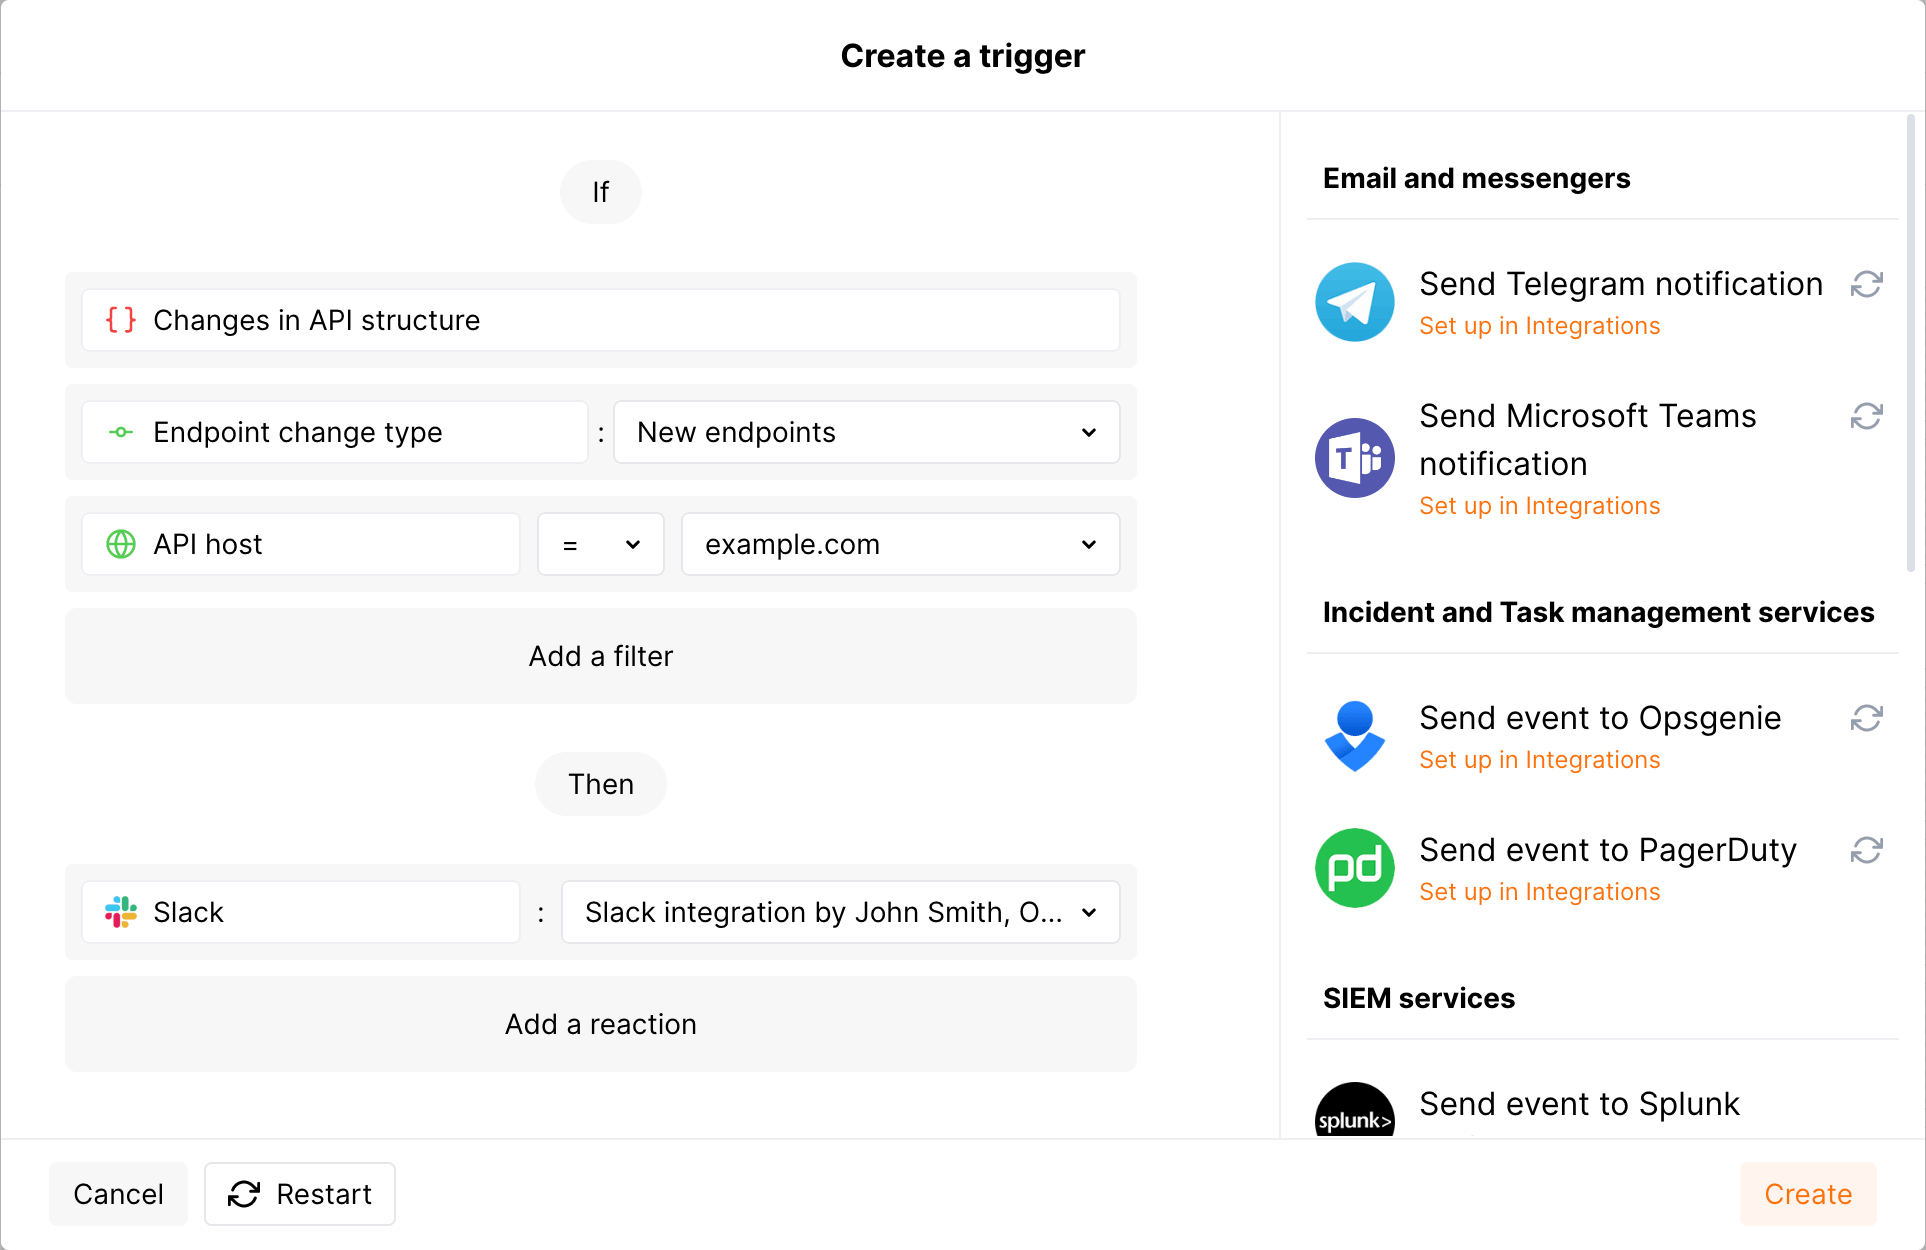Click the globe icon beside API host

120,544
